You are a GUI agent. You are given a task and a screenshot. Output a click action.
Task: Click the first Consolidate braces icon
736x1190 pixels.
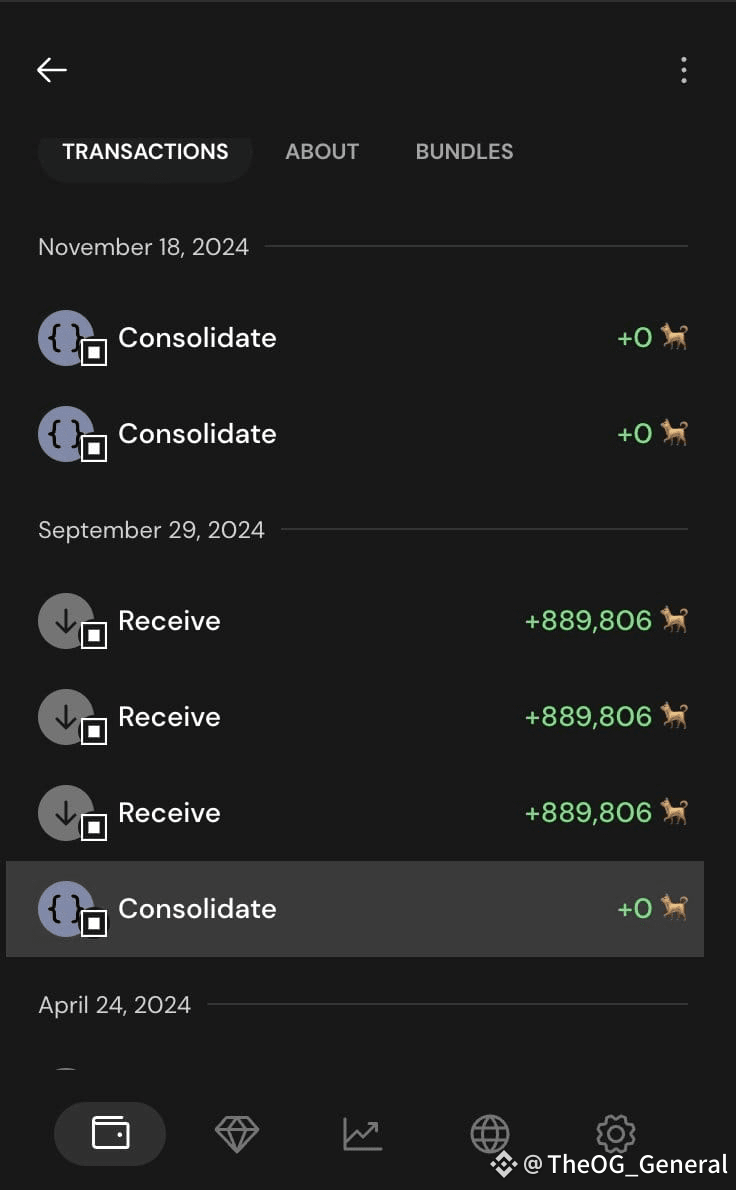point(67,338)
